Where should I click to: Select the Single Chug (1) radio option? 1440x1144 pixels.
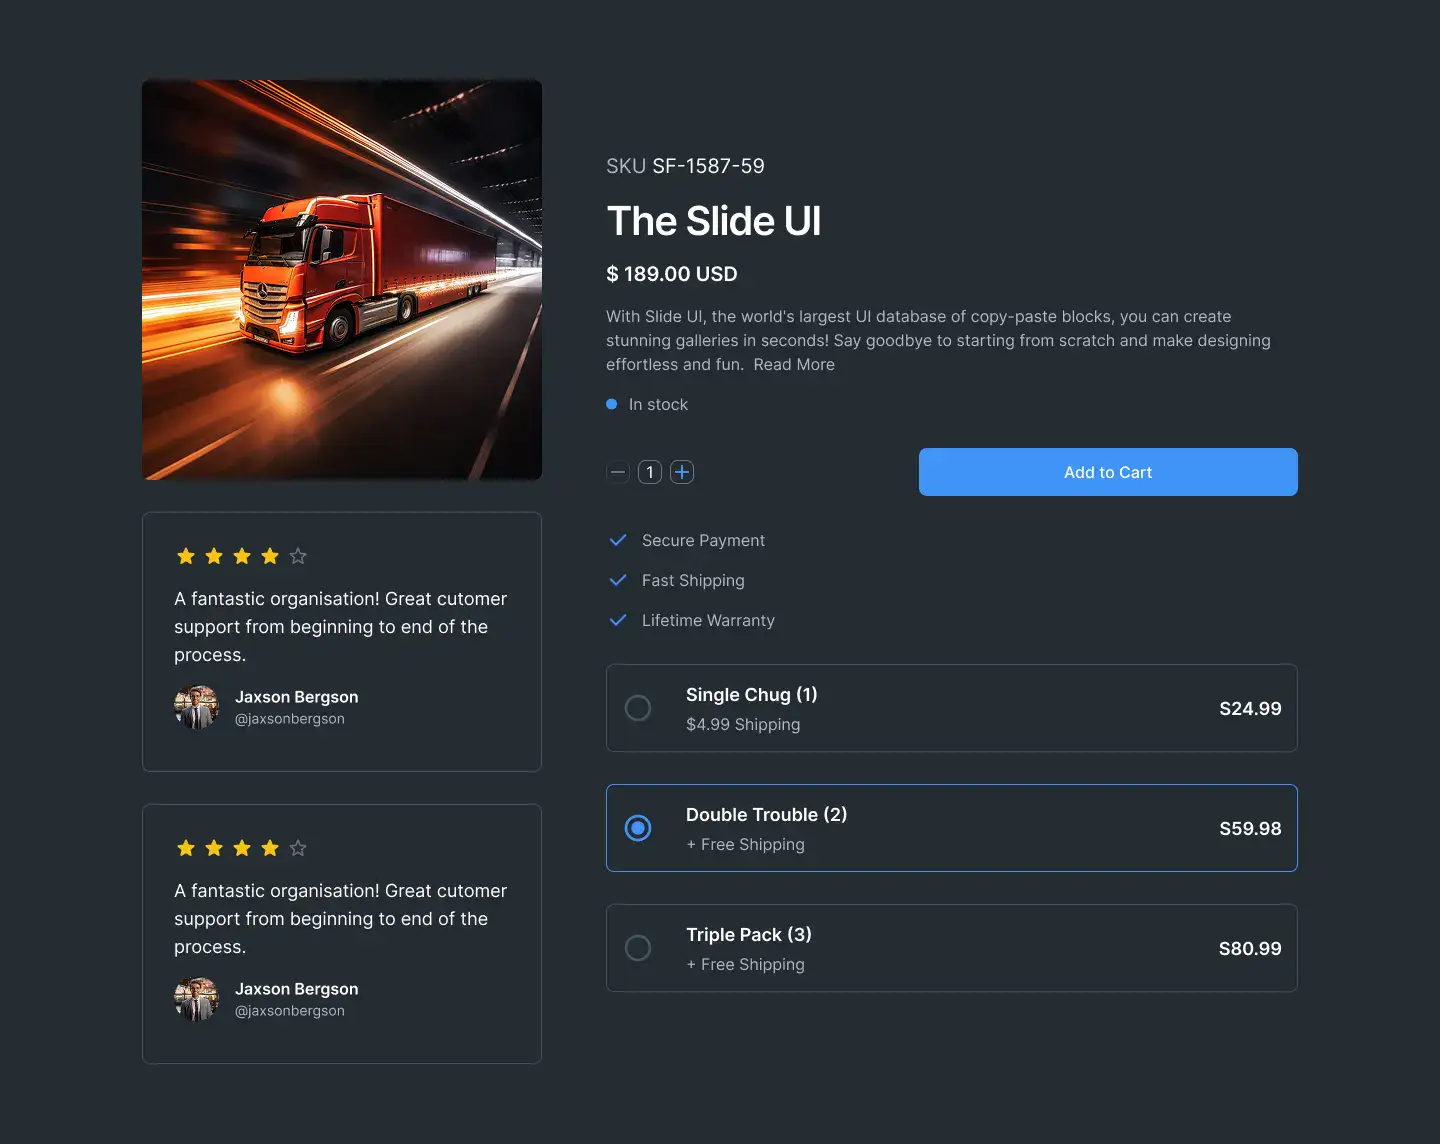638,708
